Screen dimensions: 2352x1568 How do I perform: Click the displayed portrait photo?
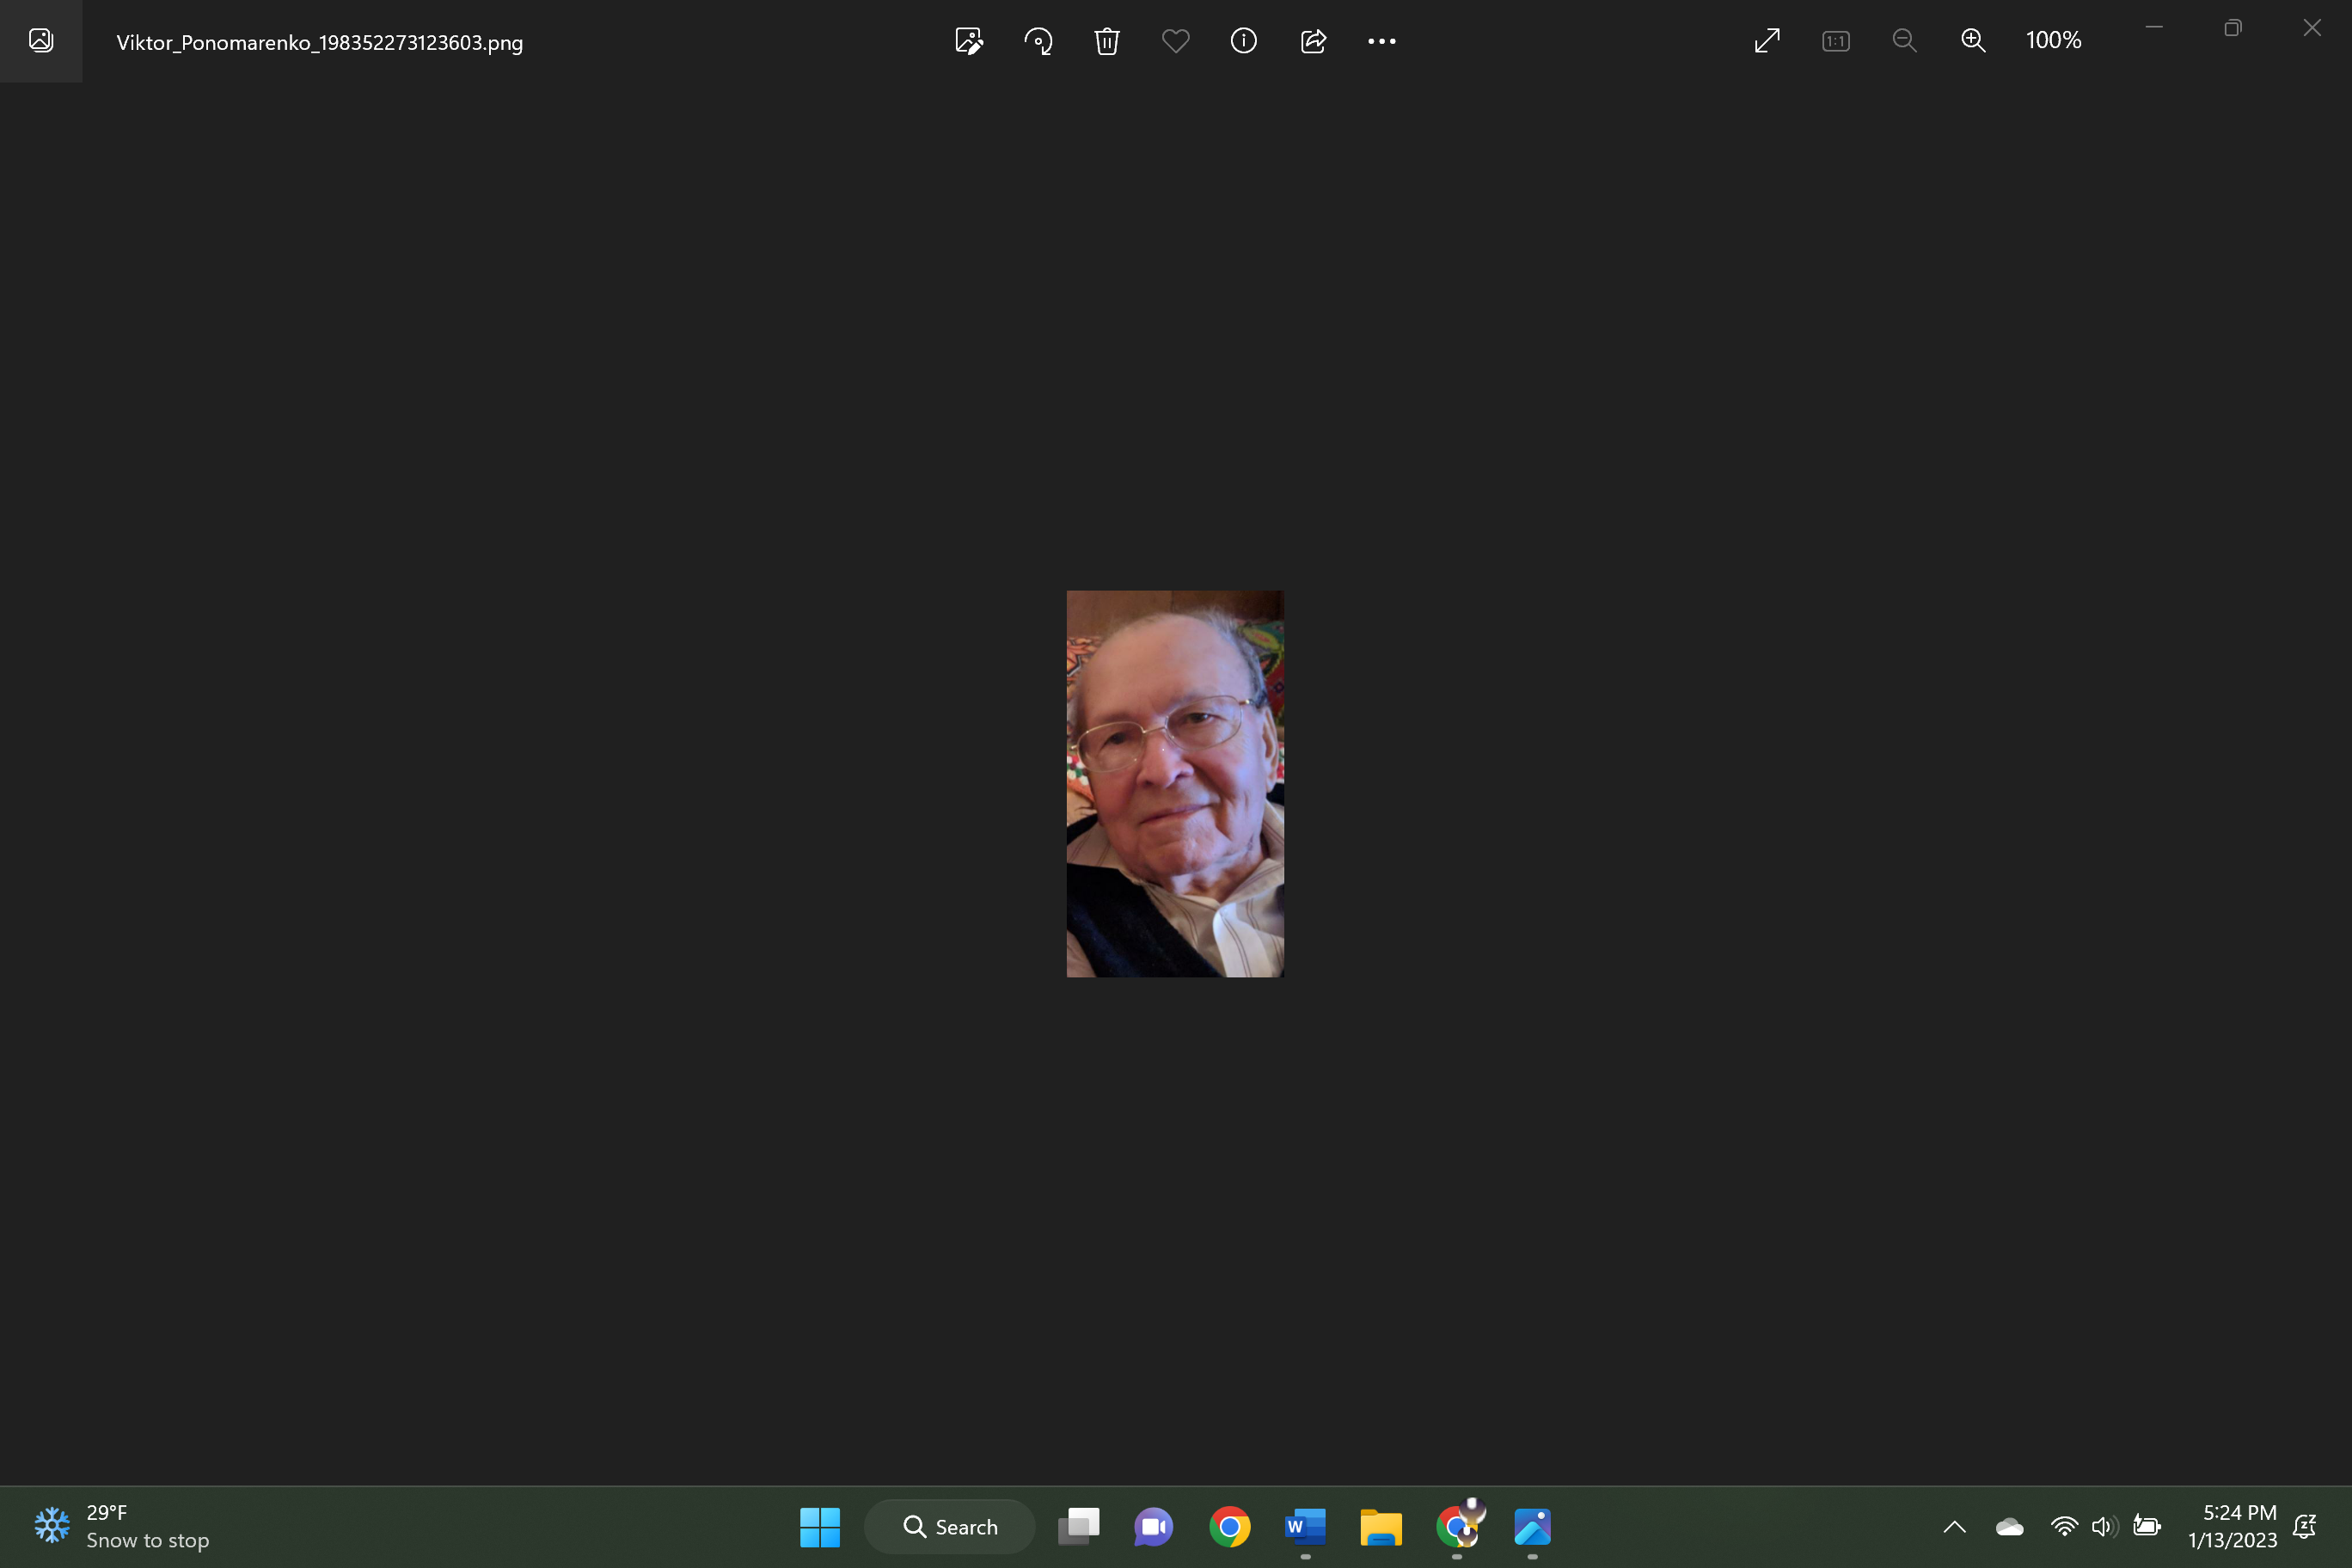click(x=1175, y=783)
